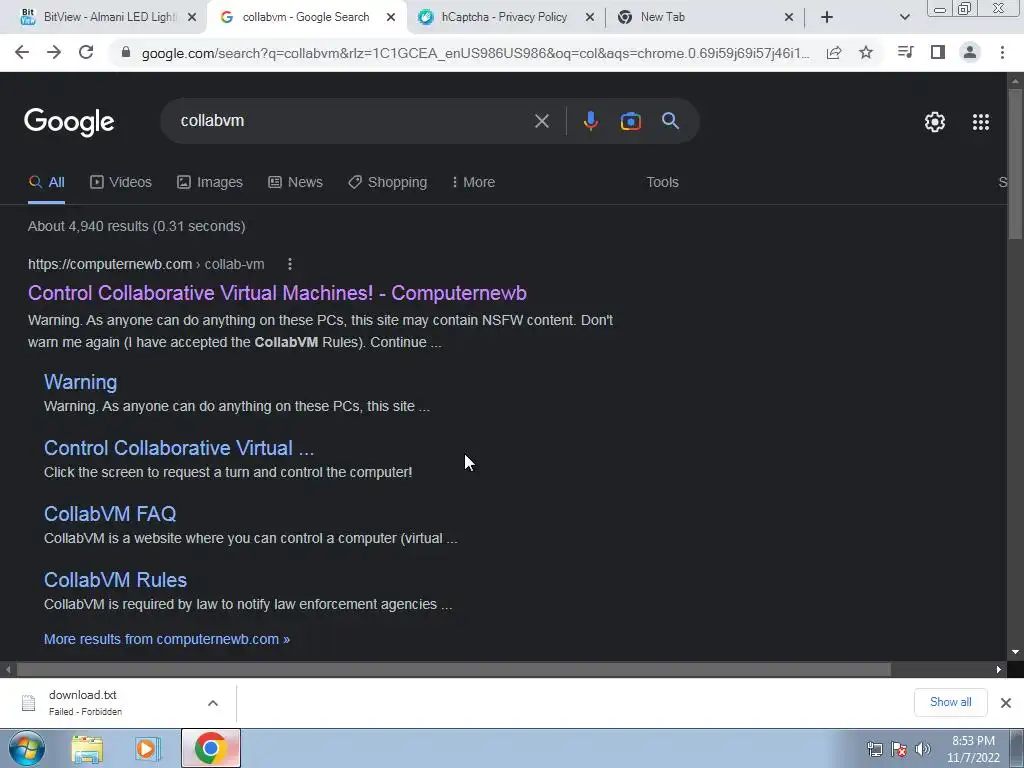Open the network icon in system tray
Screen dimensions: 1024x768
[874, 749]
